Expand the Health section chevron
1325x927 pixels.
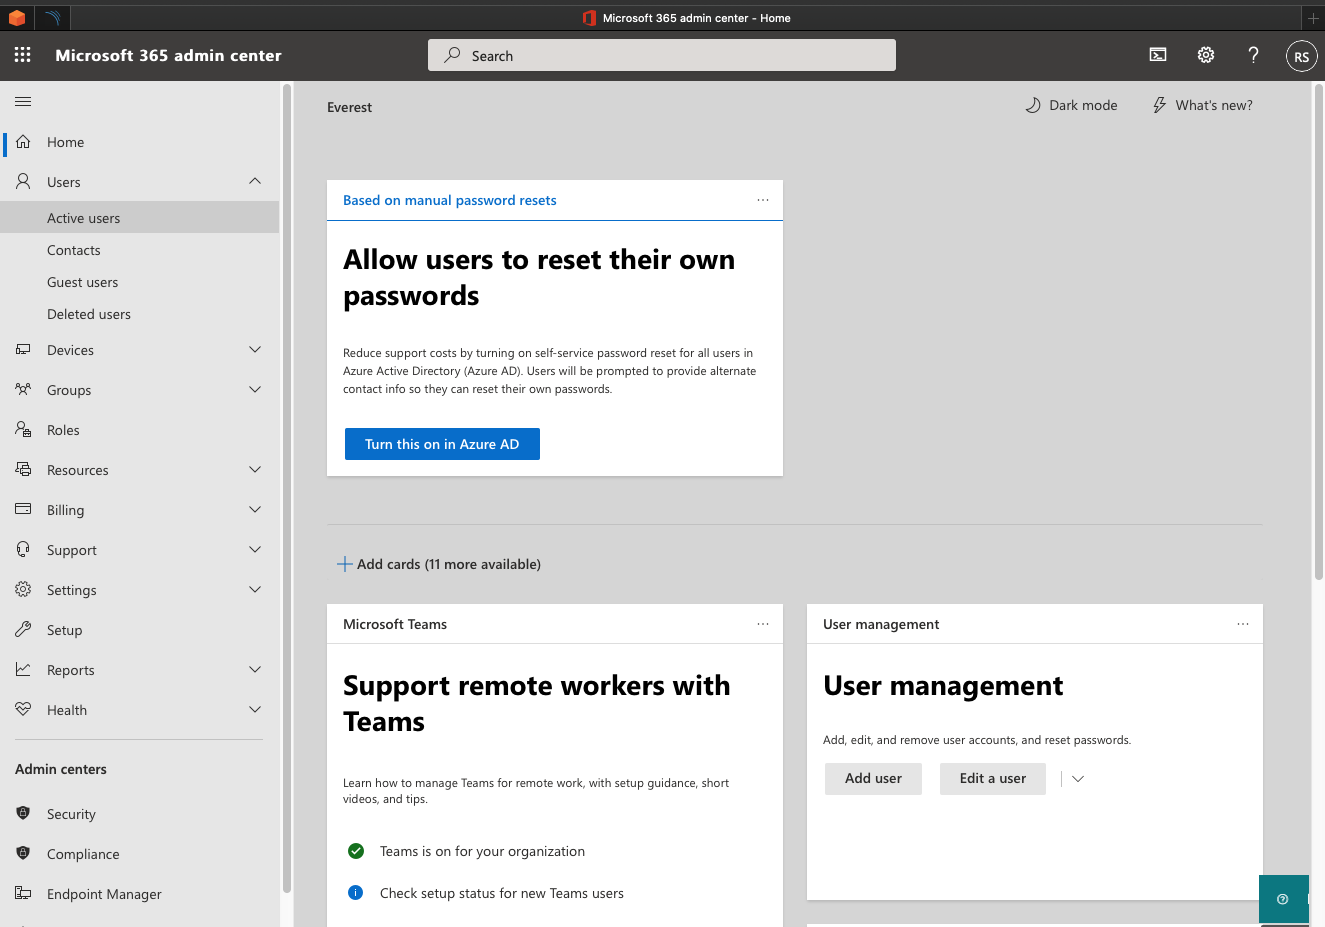(x=255, y=709)
